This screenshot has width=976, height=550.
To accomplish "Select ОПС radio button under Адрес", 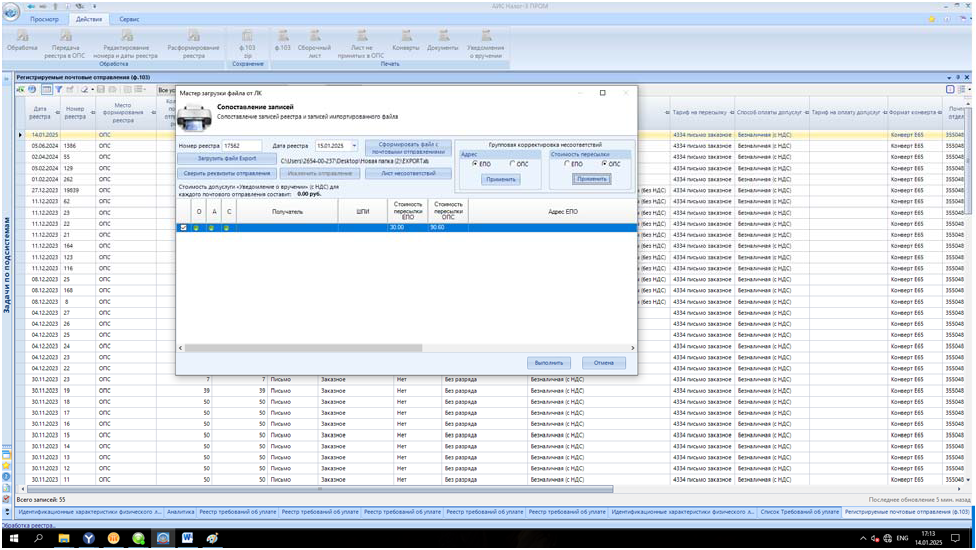I will click(x=512, y=164).
